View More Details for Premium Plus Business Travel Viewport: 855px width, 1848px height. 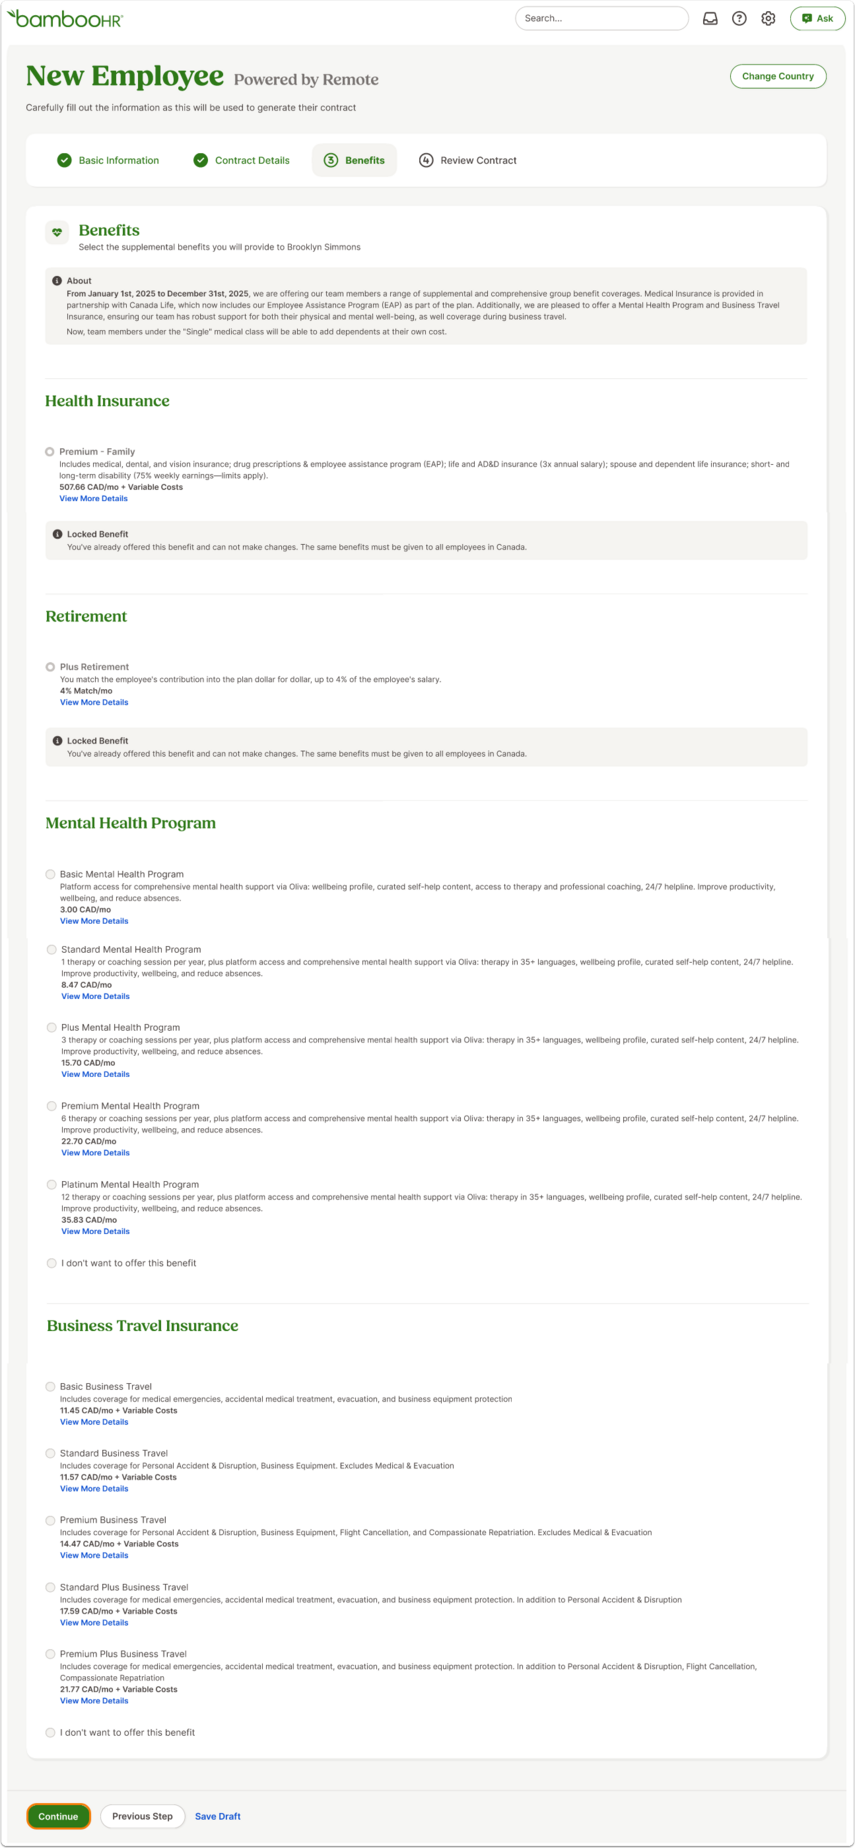click(94, 1701)
